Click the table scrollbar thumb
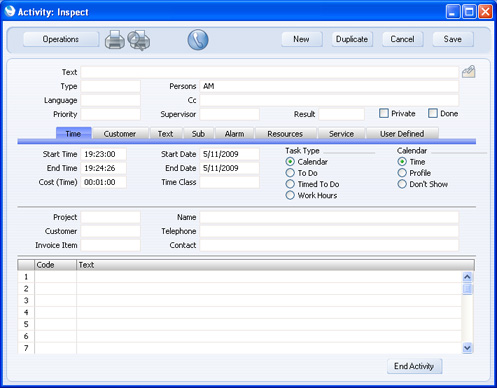Image resolution: width=497 pixels, height=388 pixels. tap(467, 289)
